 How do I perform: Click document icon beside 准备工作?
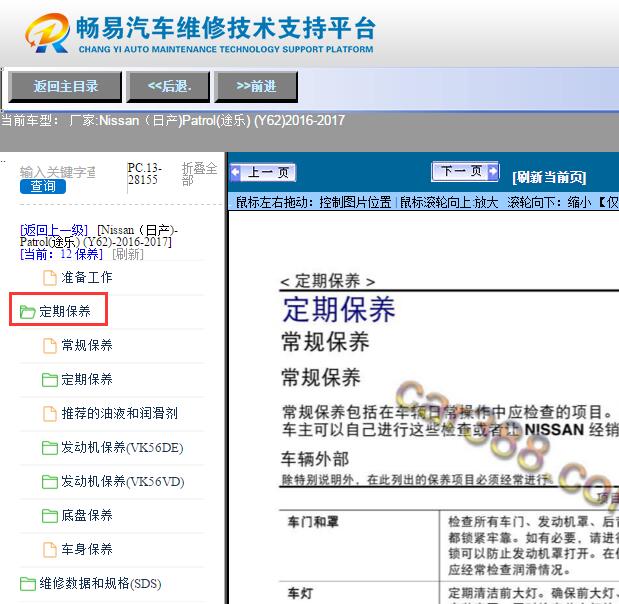(x=50, y=278)
